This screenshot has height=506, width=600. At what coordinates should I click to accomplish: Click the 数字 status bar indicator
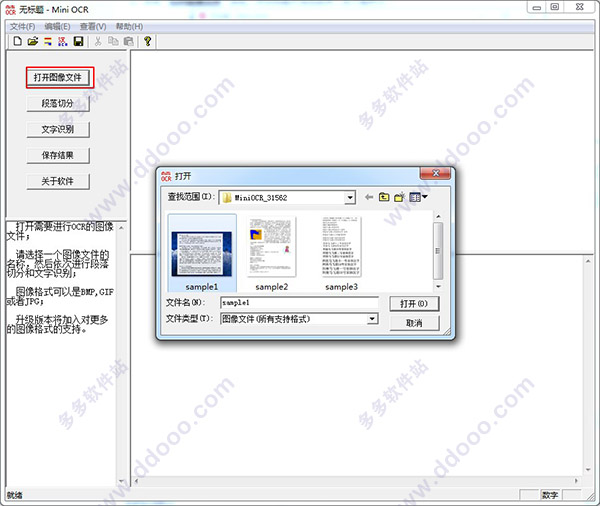[550, 495]
